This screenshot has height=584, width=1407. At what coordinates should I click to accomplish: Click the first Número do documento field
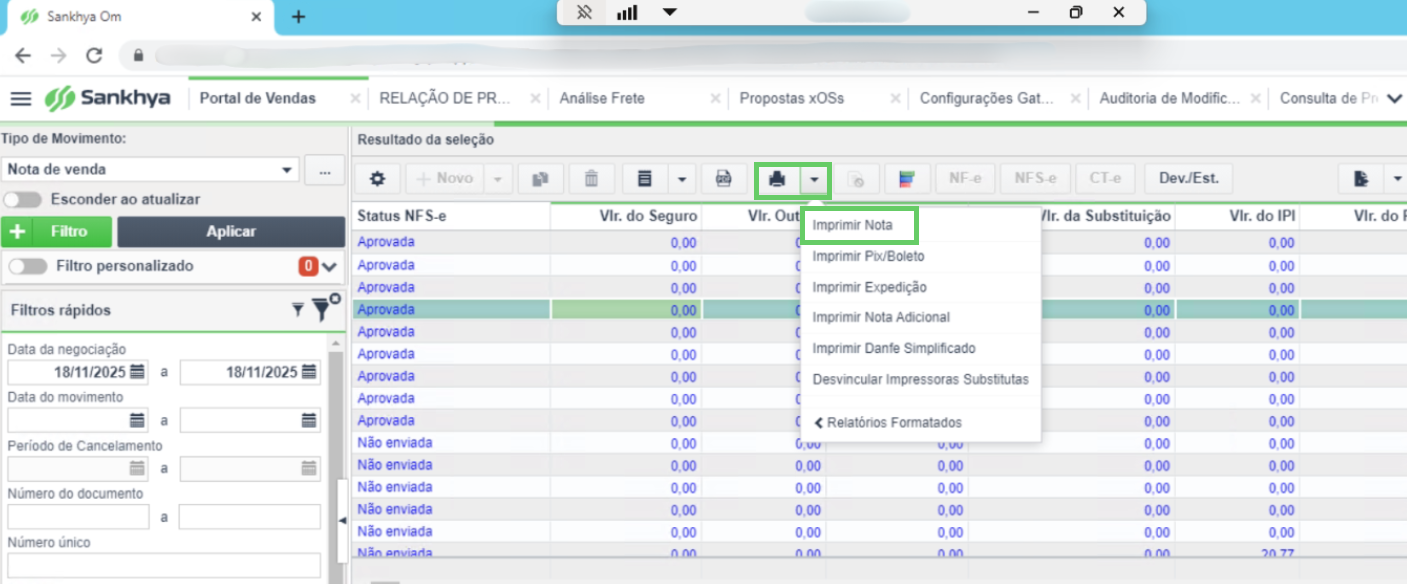click(78, 517)
